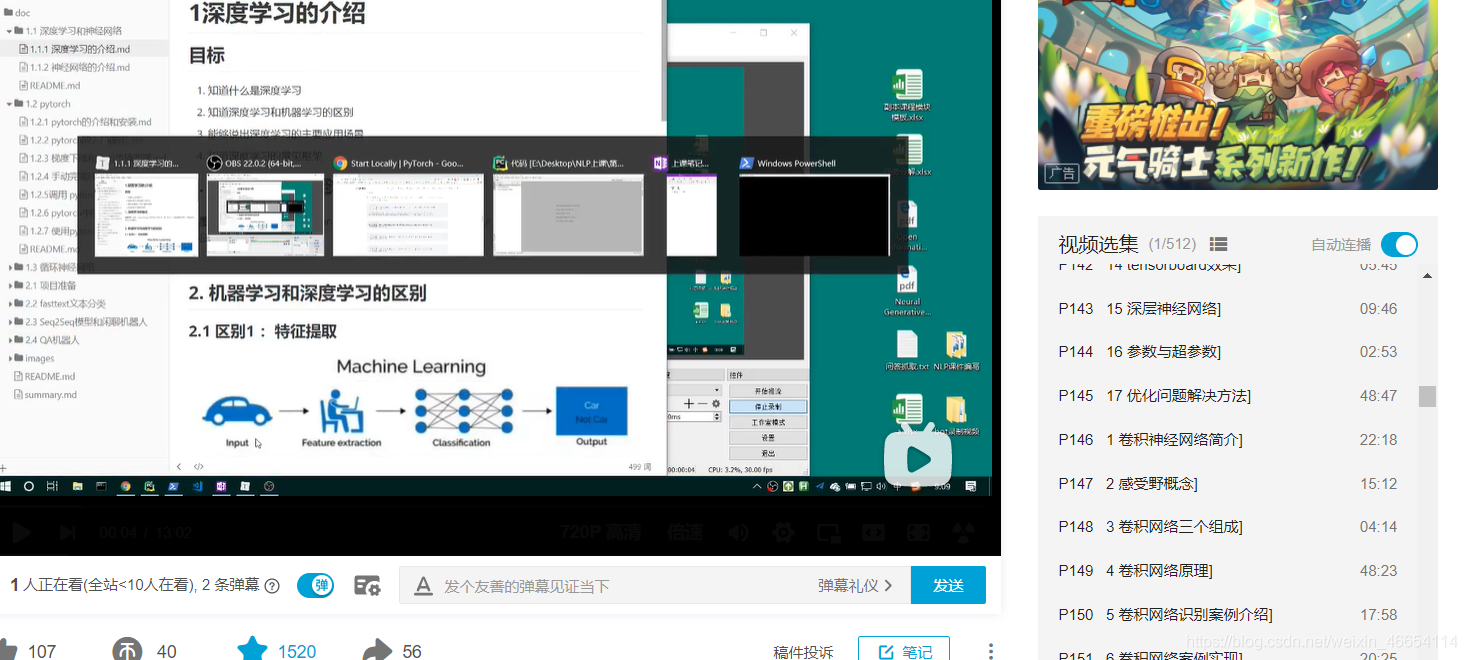Open the player settings gear icon
1467x660 pixels.
783,532
